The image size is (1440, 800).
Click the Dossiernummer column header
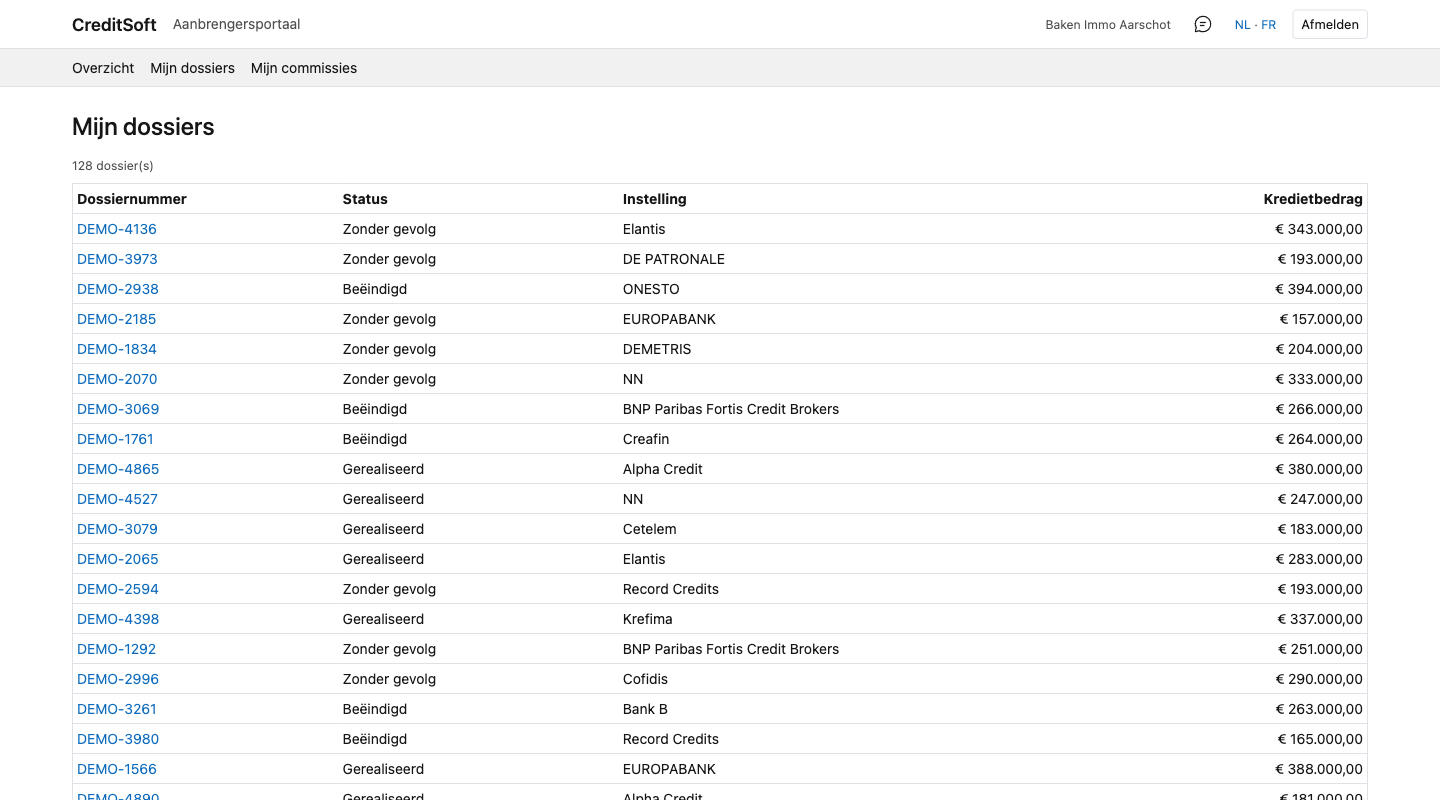coord(132,199)
